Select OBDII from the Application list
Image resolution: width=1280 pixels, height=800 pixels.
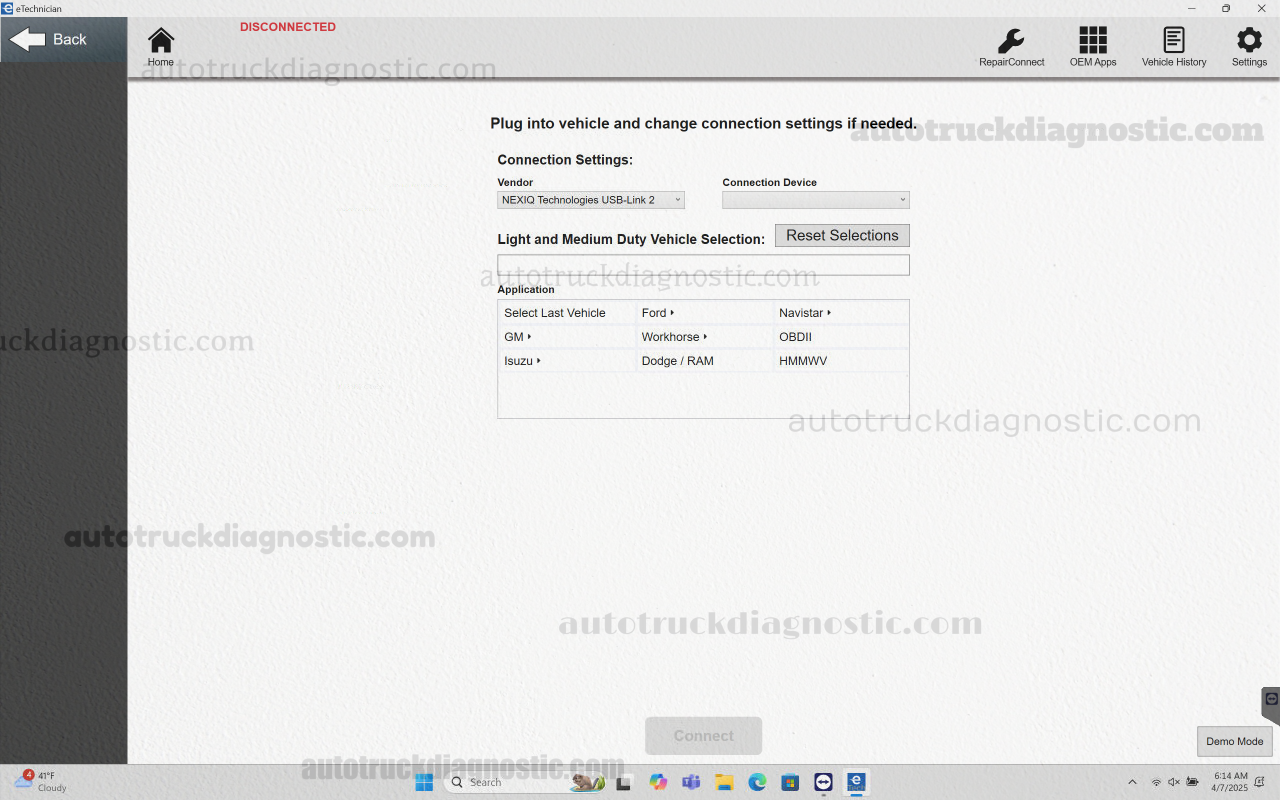[795, 336]
